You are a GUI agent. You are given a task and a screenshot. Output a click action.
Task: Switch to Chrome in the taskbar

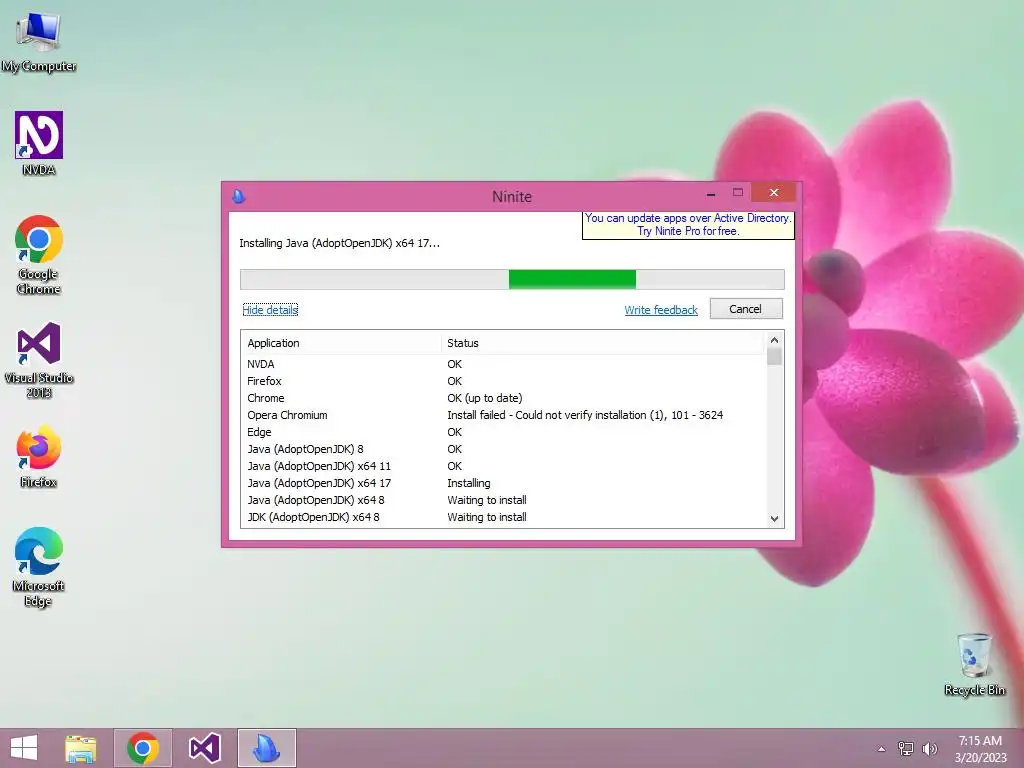point(143,748)
